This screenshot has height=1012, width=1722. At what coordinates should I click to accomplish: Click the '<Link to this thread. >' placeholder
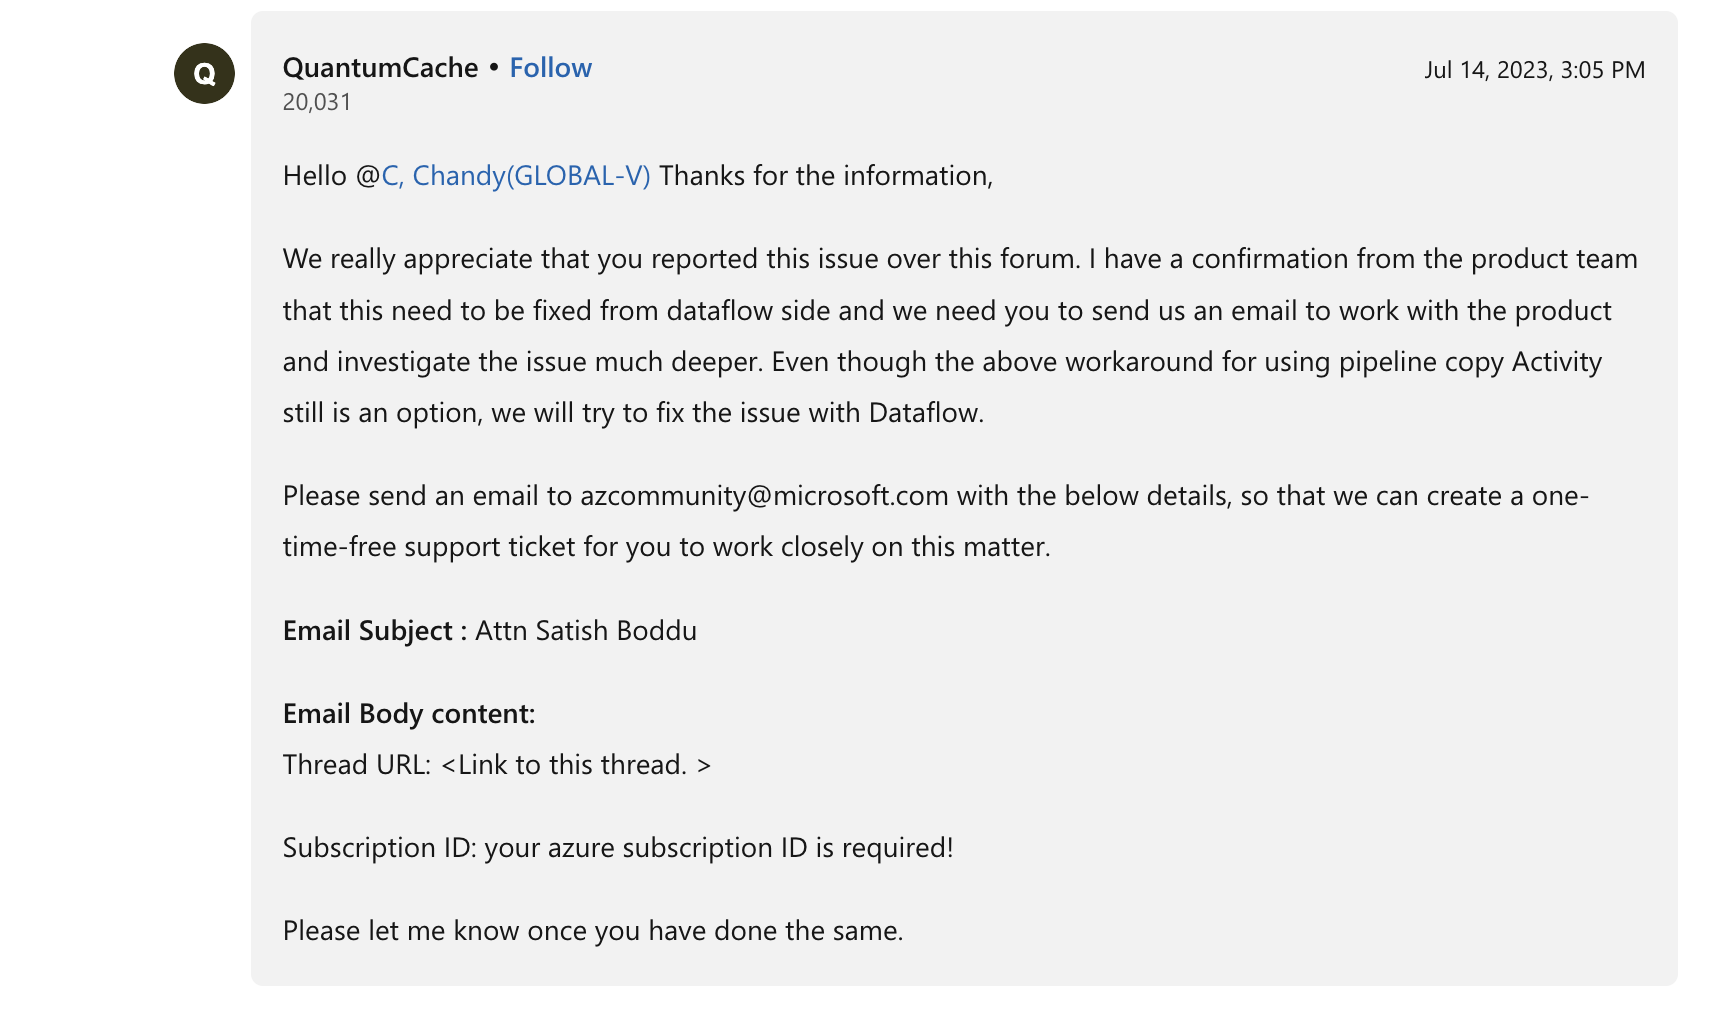click(x=576, y=765)
